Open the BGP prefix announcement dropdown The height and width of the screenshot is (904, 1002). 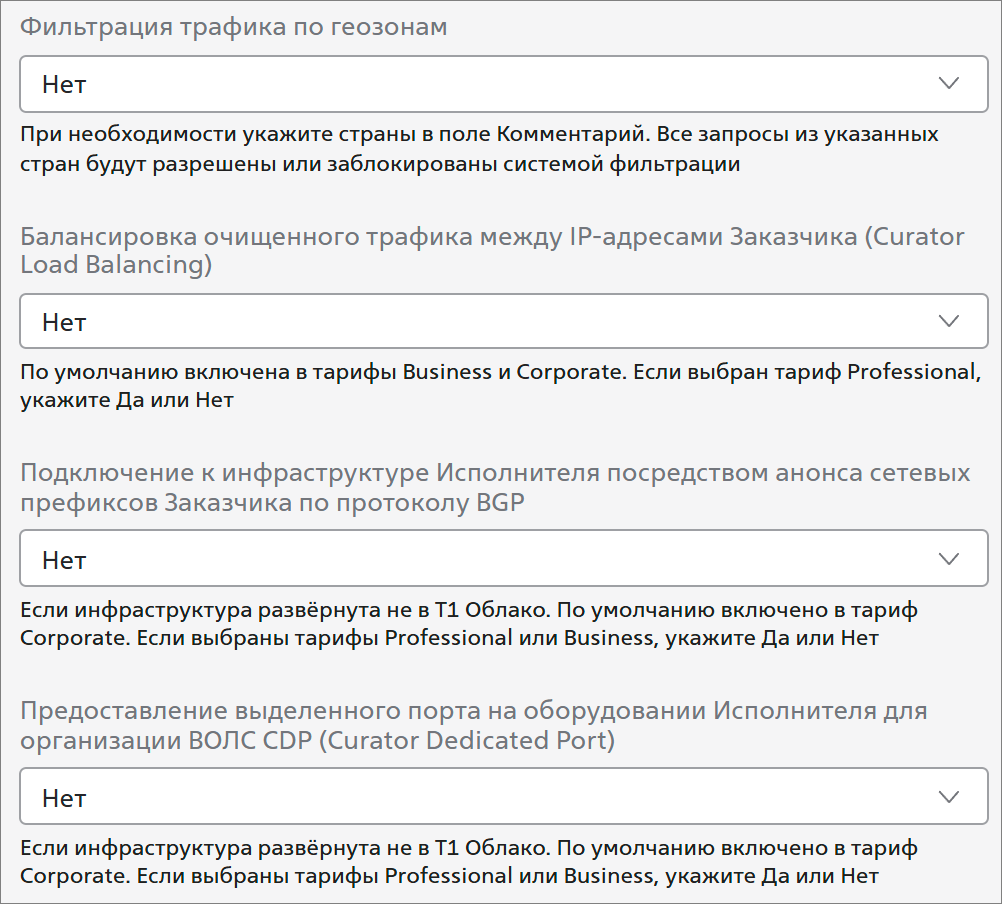tap(504, 558)
